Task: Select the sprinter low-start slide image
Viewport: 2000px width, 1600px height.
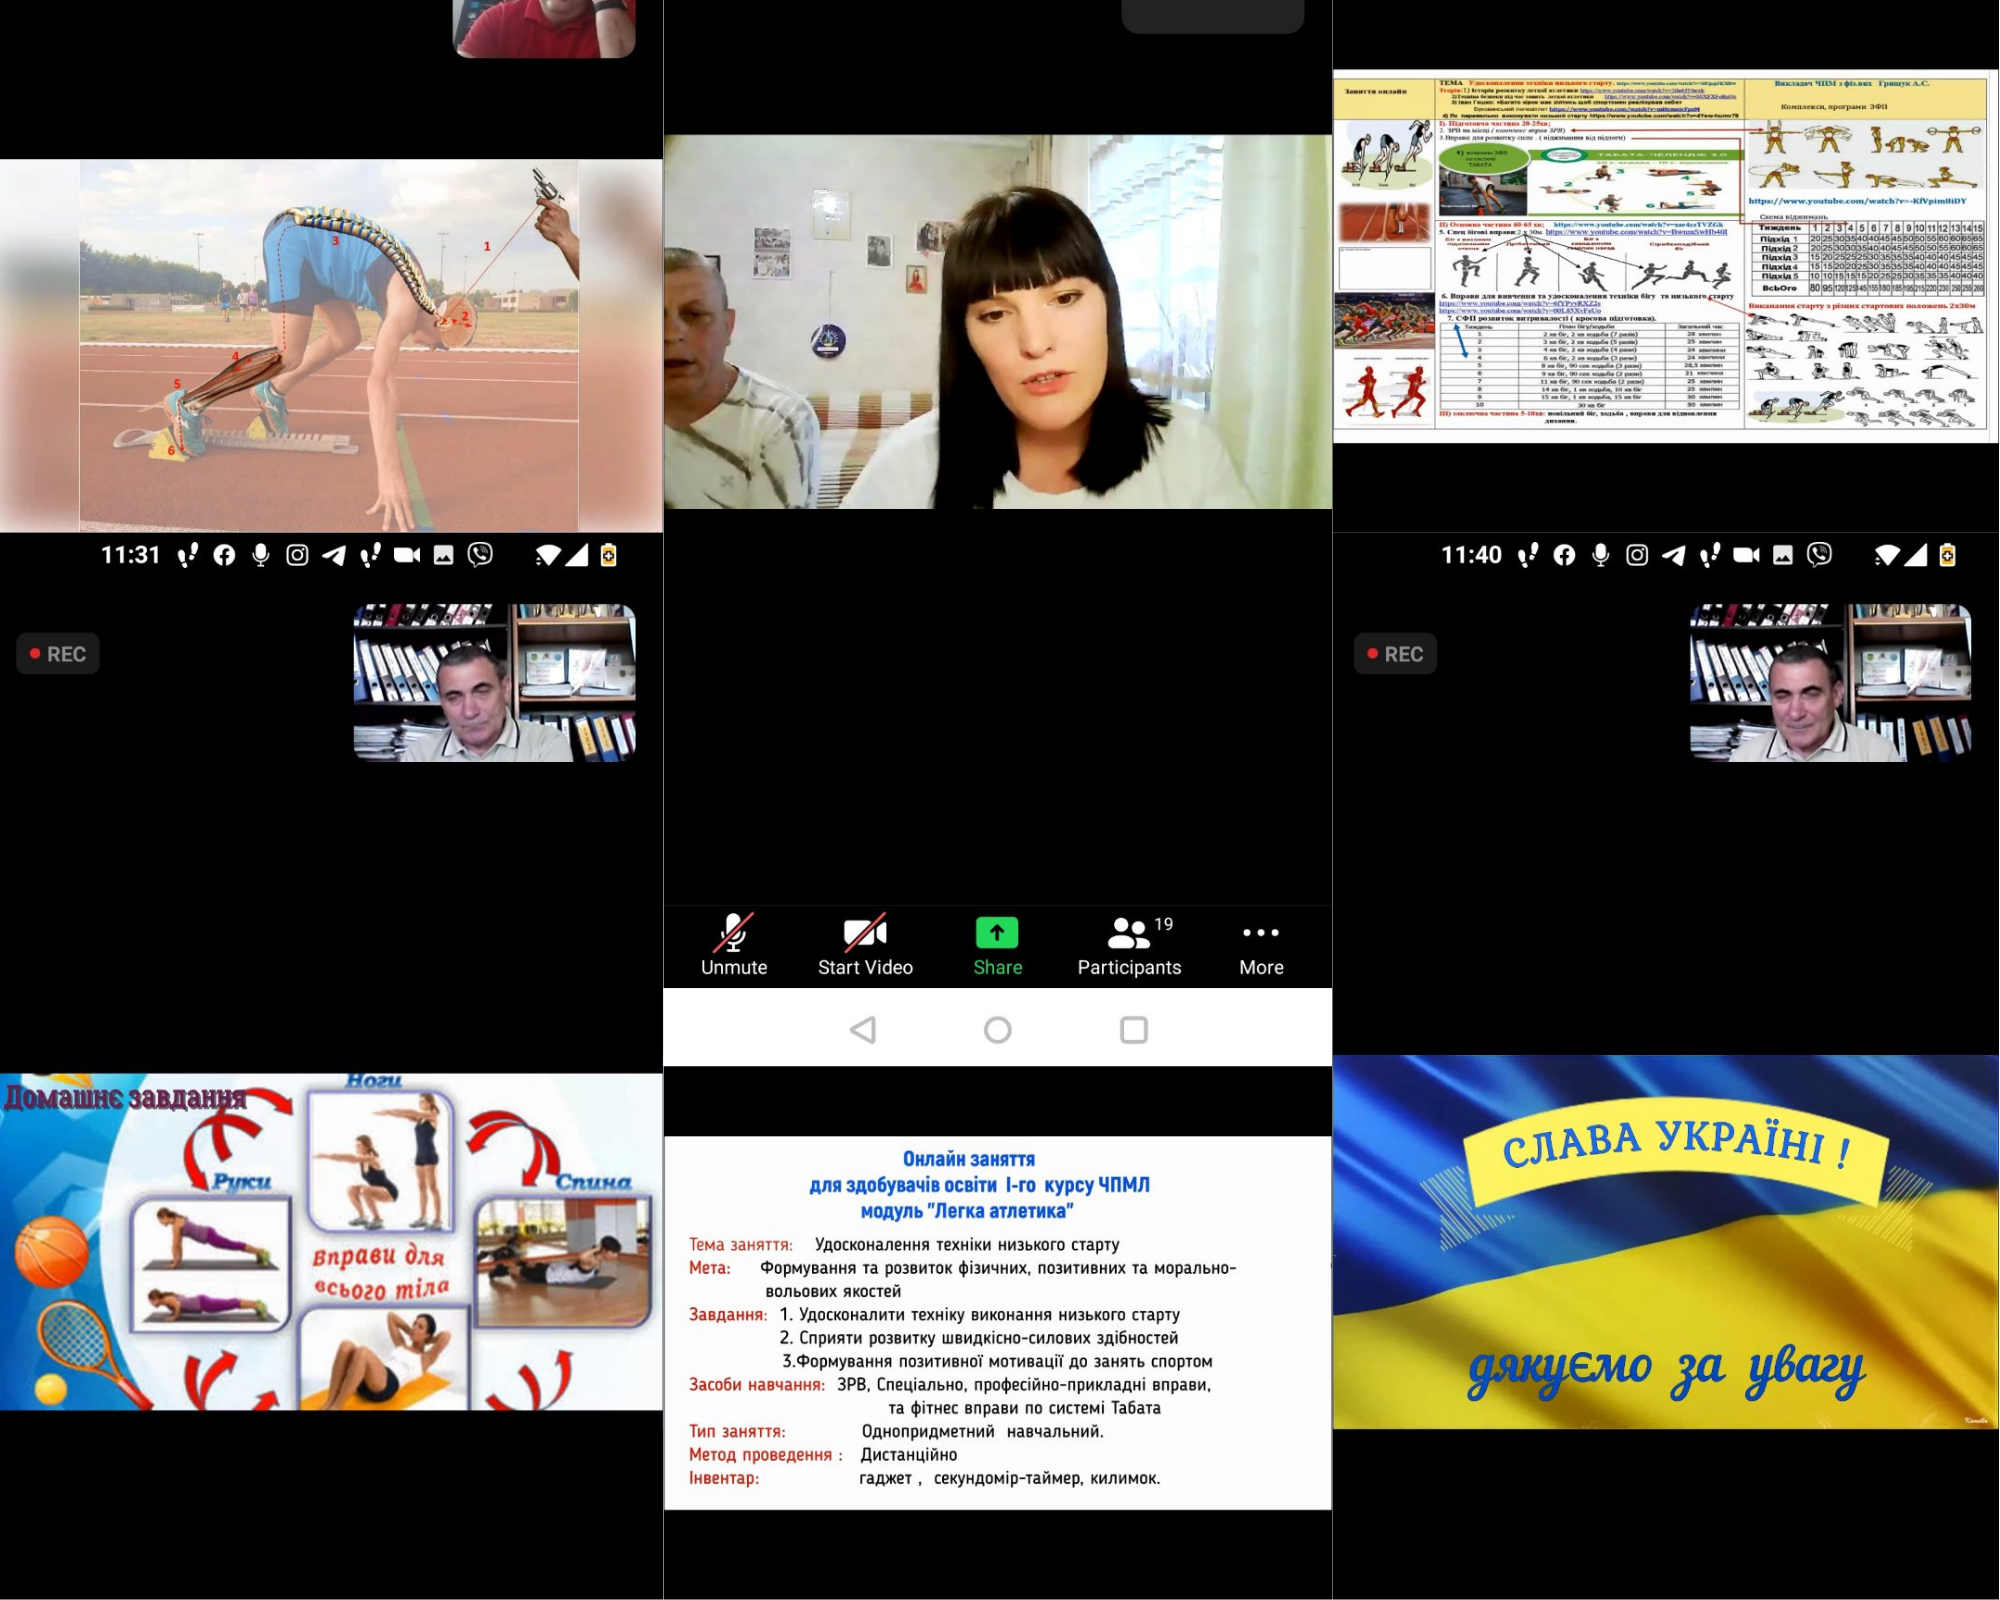Action: pos(330,345)
